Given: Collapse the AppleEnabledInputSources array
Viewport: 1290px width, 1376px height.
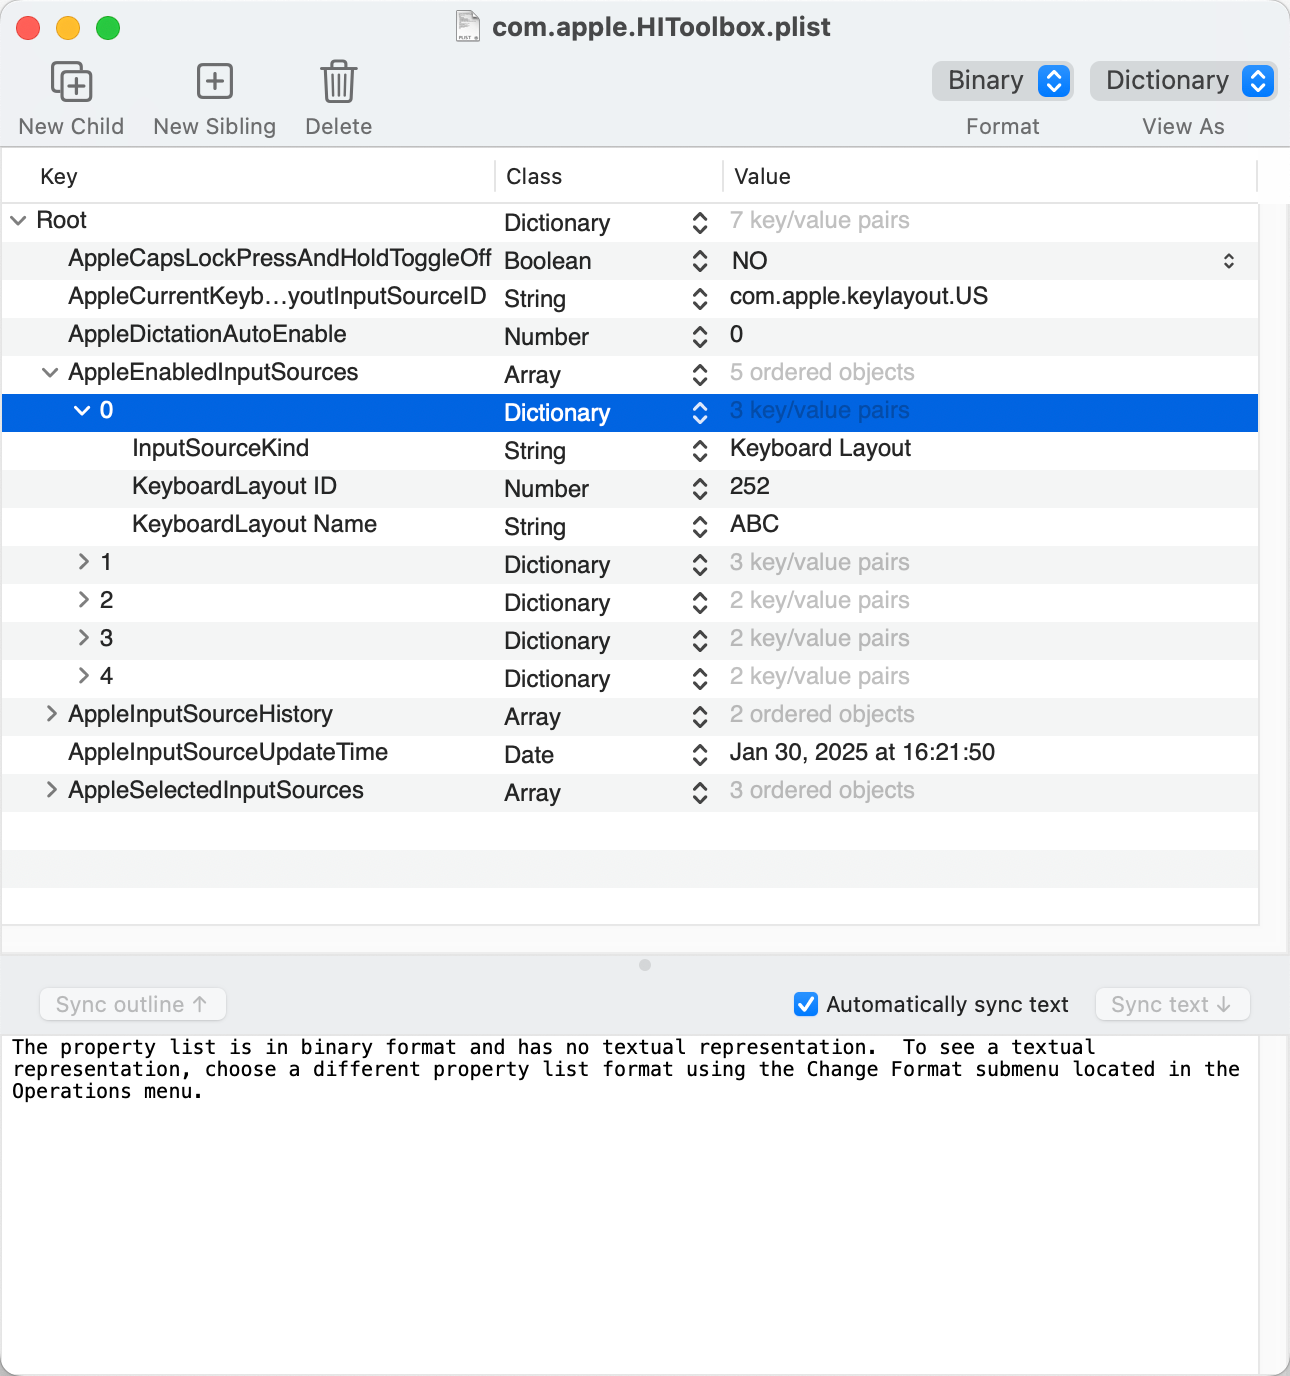Looking at the screenshot, I should pyautogui.click(x=50, y=373).
